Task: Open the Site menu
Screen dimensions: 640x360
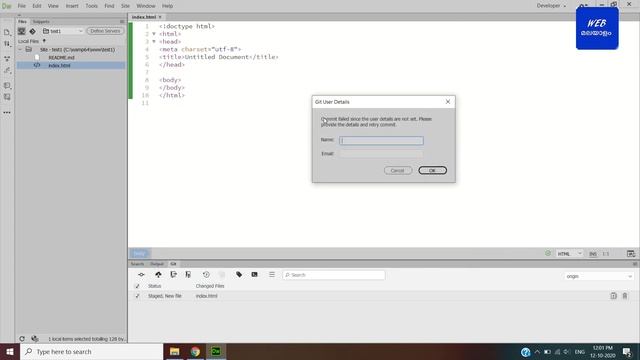Action: click(125, 6)
